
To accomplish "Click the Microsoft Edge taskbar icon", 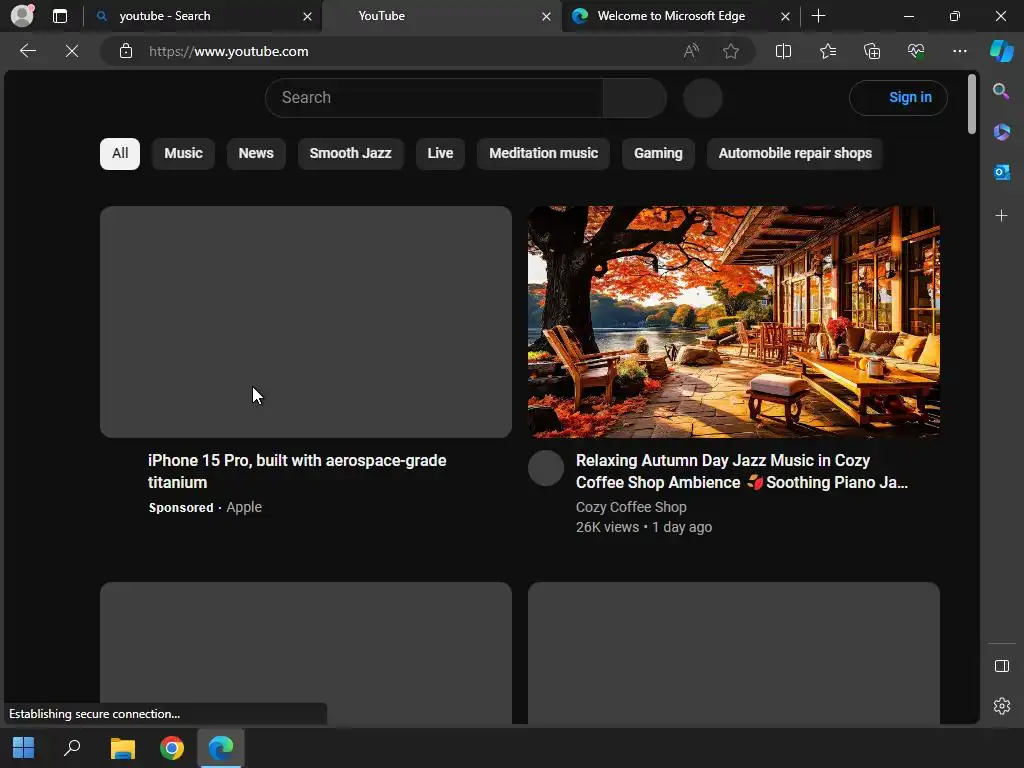I will [x=221, y=748].
